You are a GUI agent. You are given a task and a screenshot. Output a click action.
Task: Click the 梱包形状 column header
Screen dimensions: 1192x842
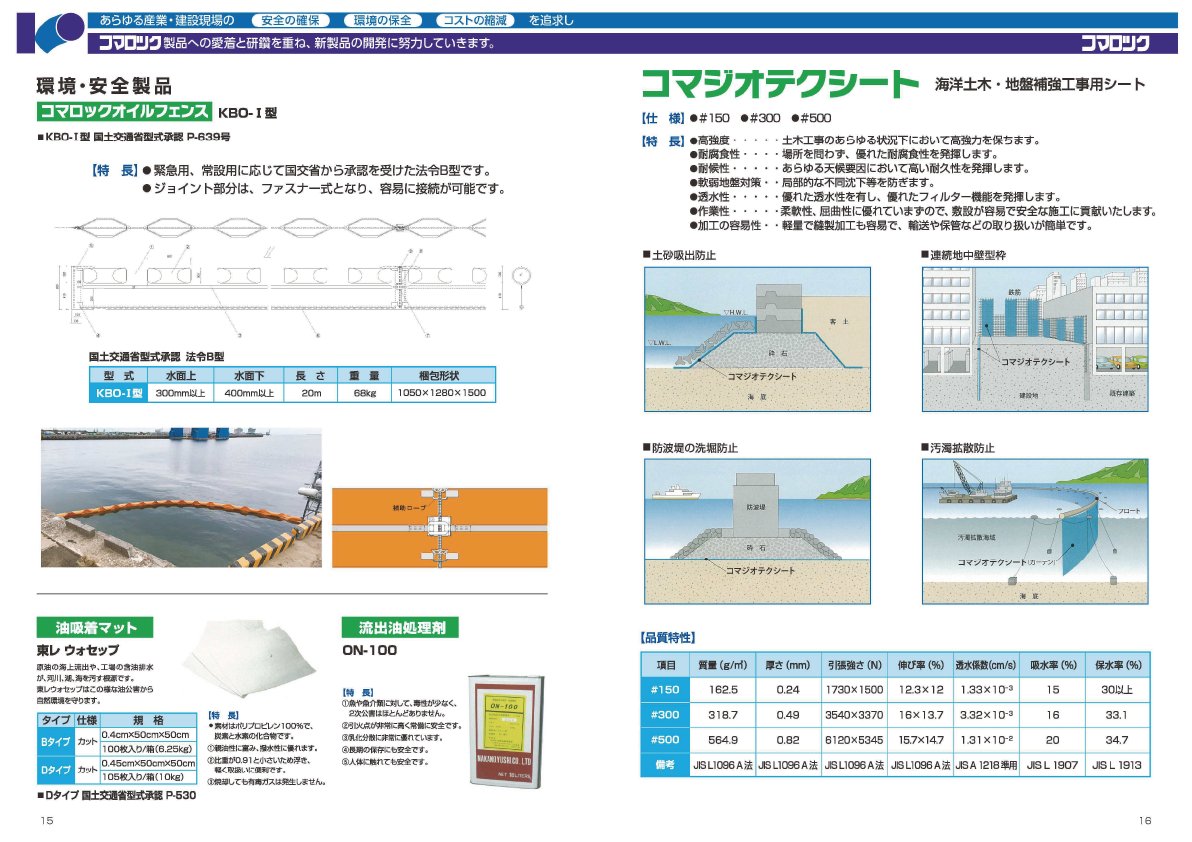pyautogui.click(x=442, y=375)
